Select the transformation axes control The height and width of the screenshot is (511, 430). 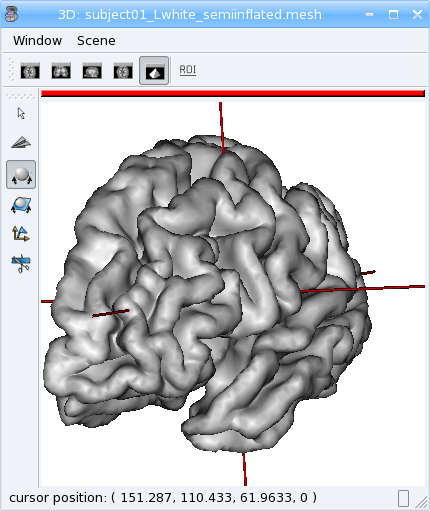21,234
